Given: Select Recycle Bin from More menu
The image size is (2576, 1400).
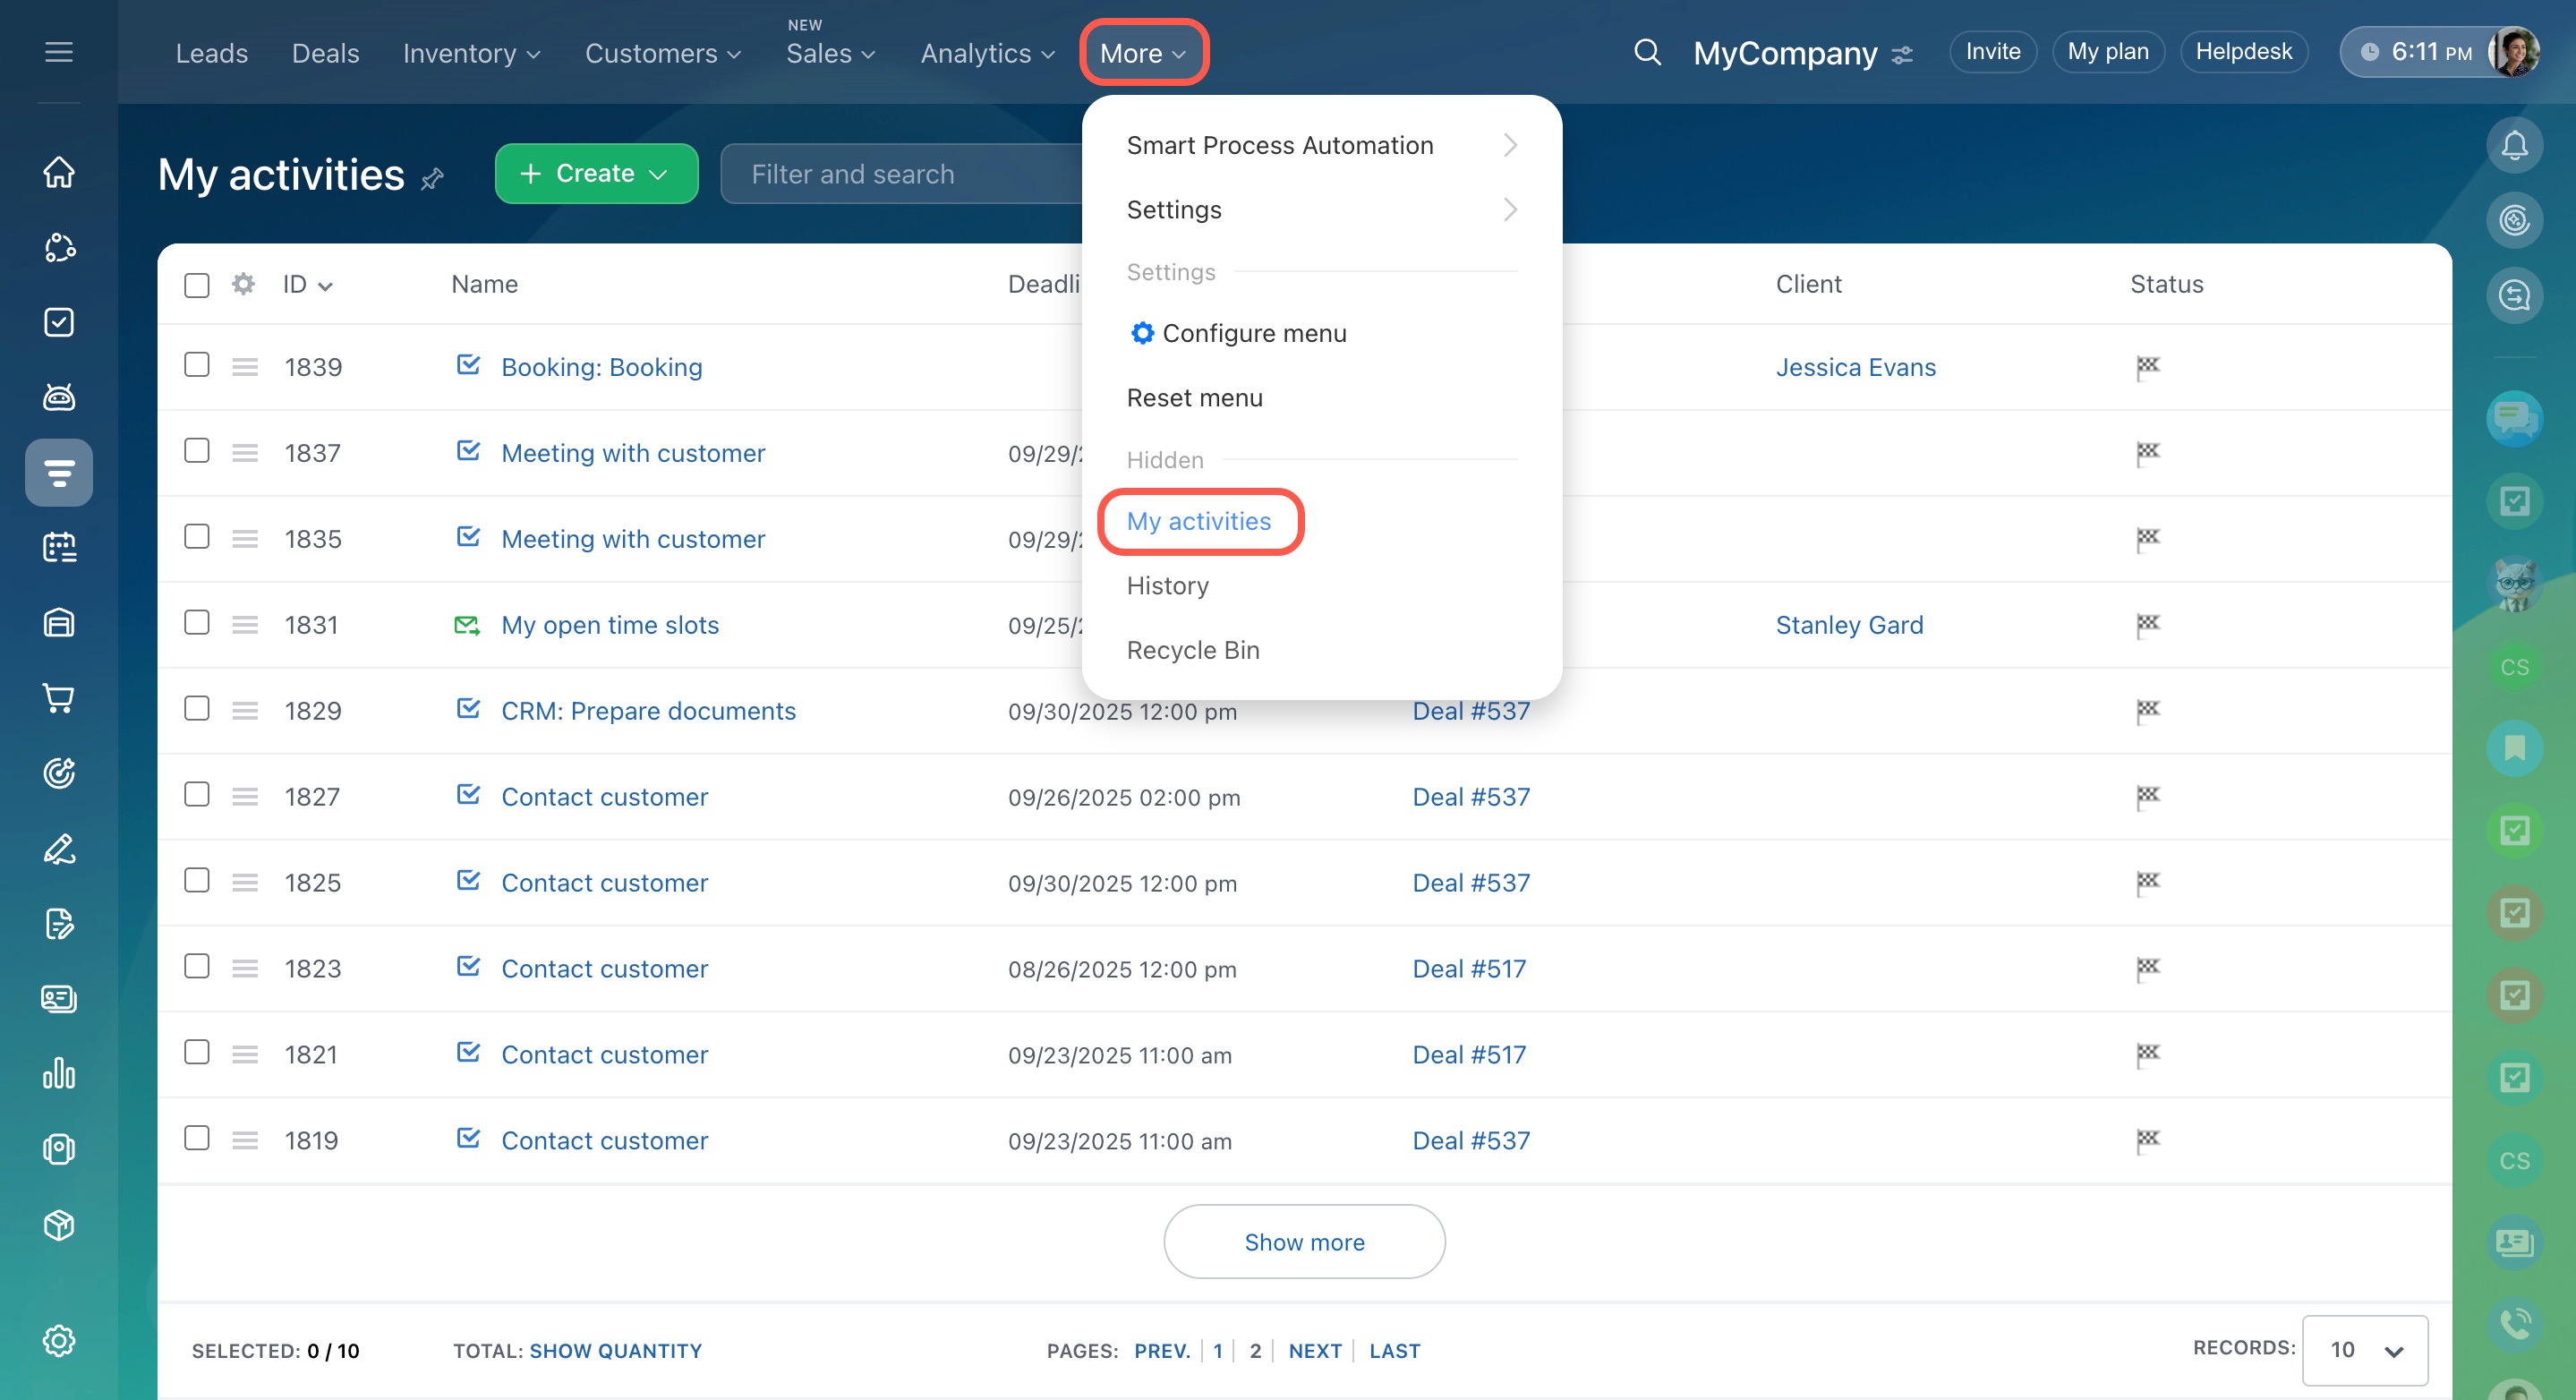Looking at the screenshot, I should point(1193,650).
